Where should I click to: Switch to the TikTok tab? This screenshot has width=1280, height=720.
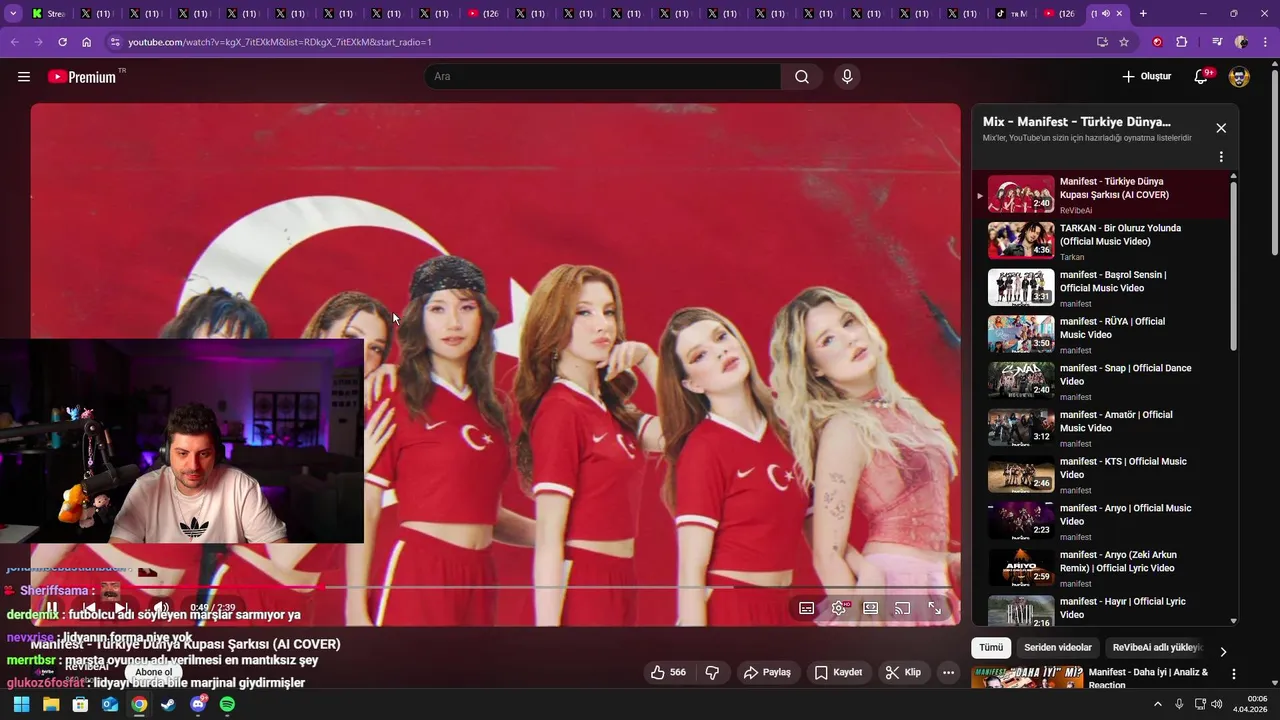tap(1012, 13)
